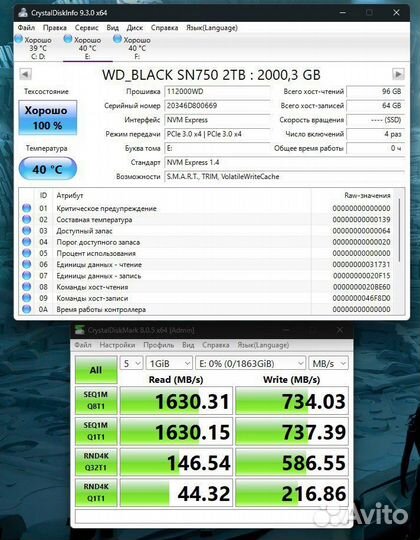Open the Язык(Language) menu in CrystalDiskInfo
Image resolution: width=420 pixels, height=540 pixels.
pyautogui.click(x=212, y=28)
